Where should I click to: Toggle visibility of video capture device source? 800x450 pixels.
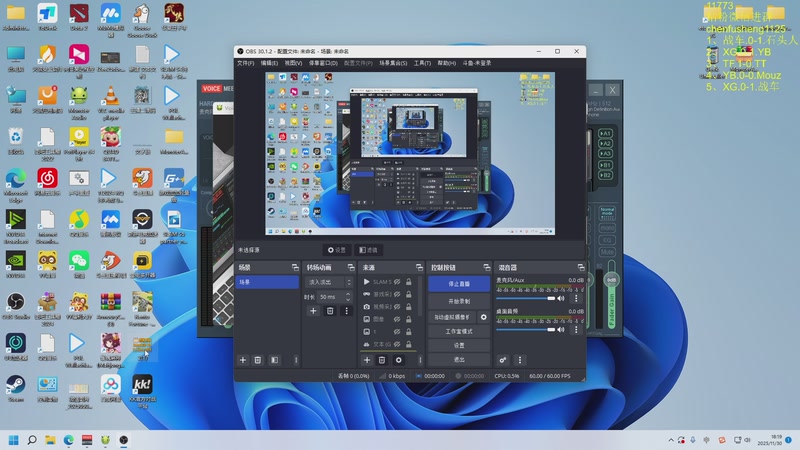click(397, 307)
